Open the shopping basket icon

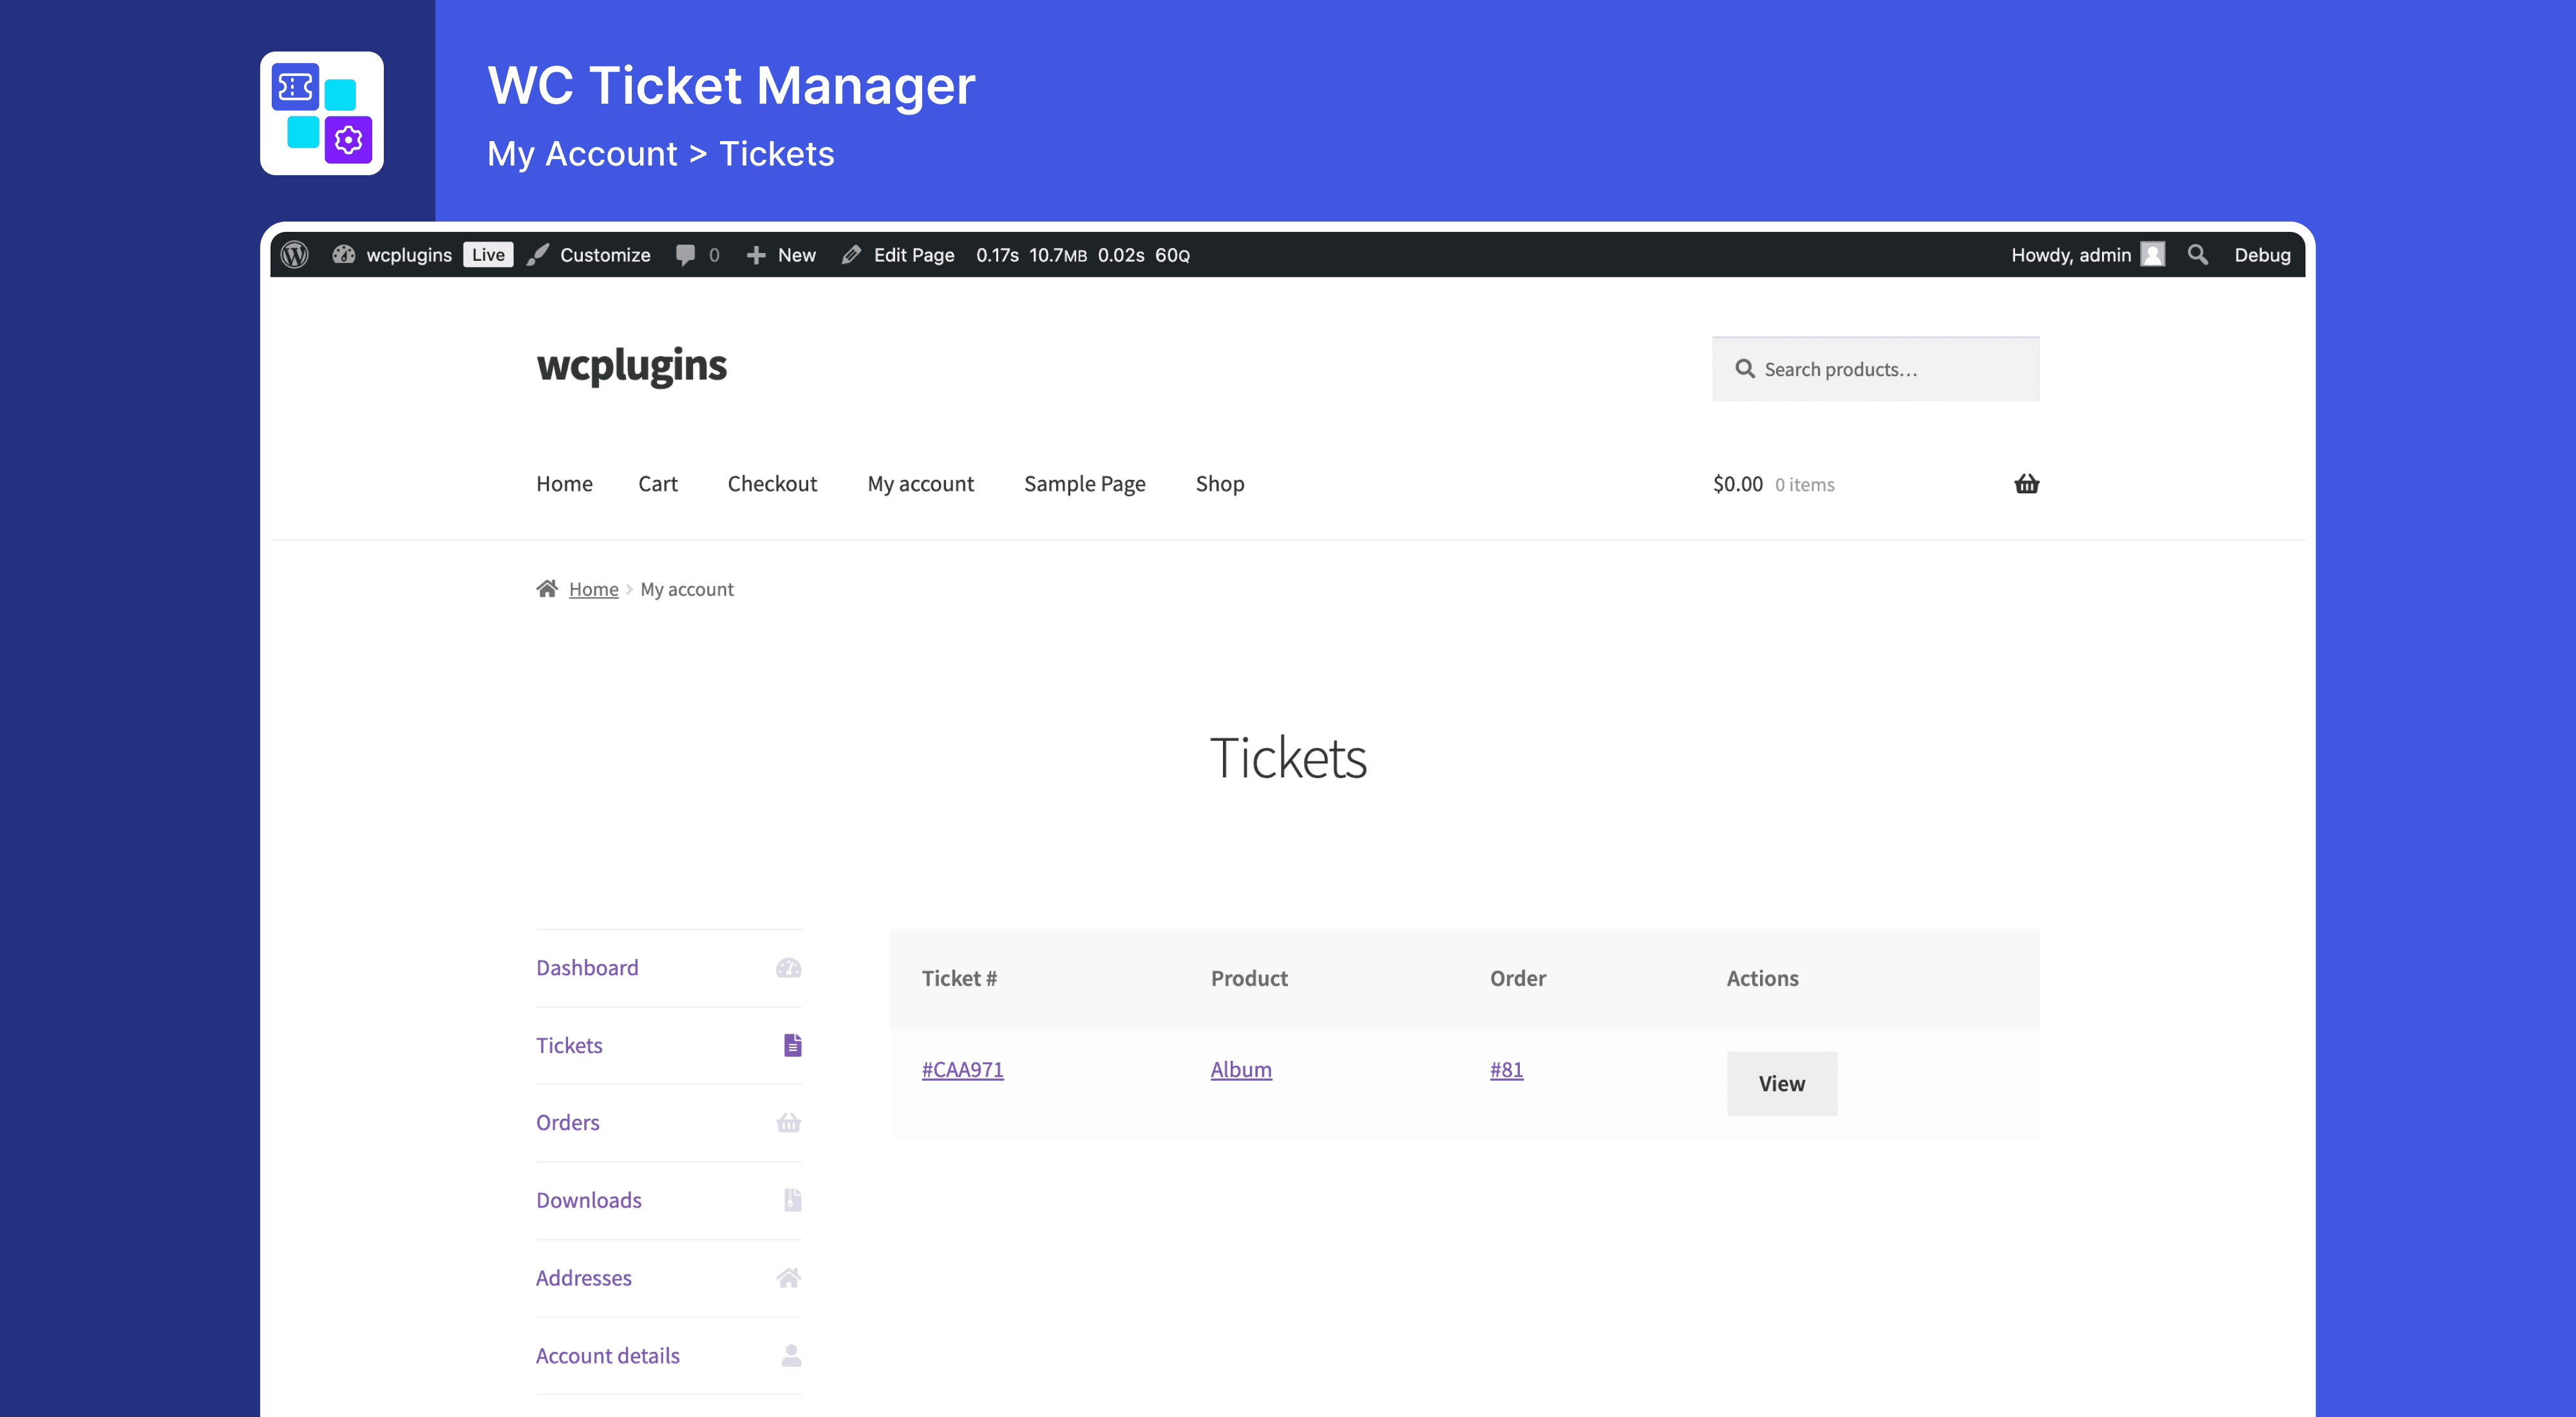coord(2026,484)
